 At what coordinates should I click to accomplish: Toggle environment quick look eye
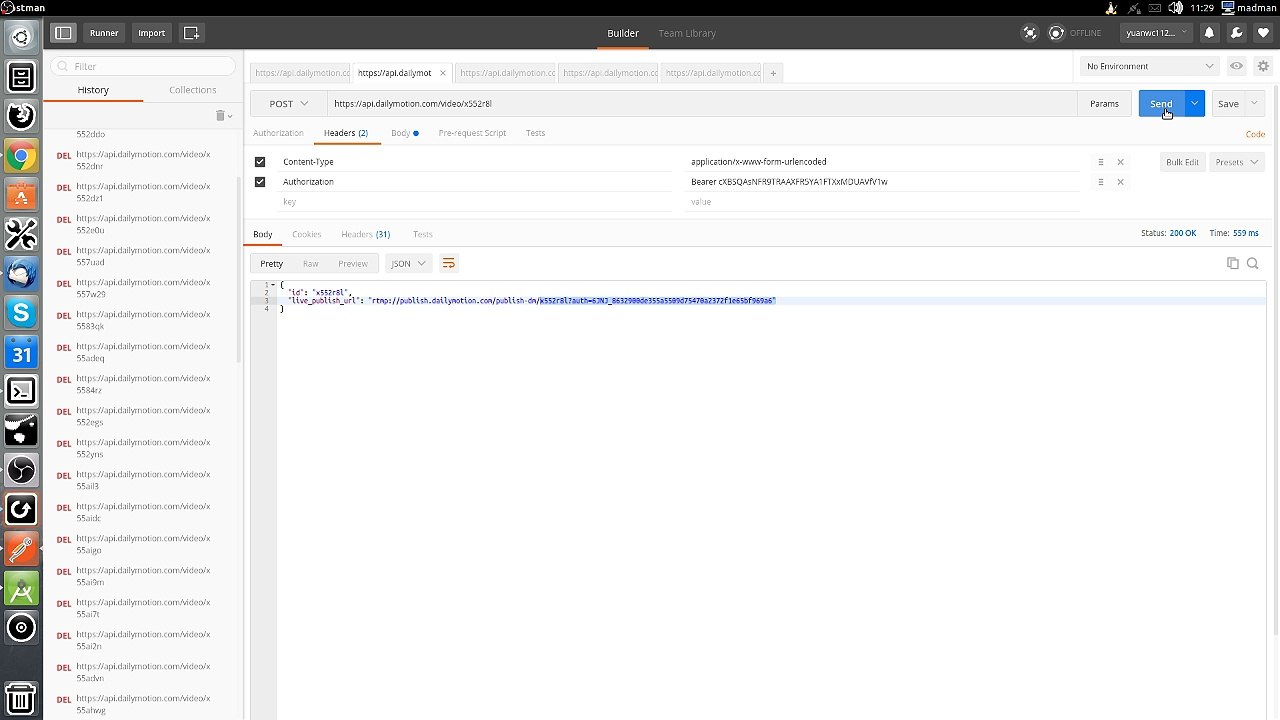pos(1237,66)
